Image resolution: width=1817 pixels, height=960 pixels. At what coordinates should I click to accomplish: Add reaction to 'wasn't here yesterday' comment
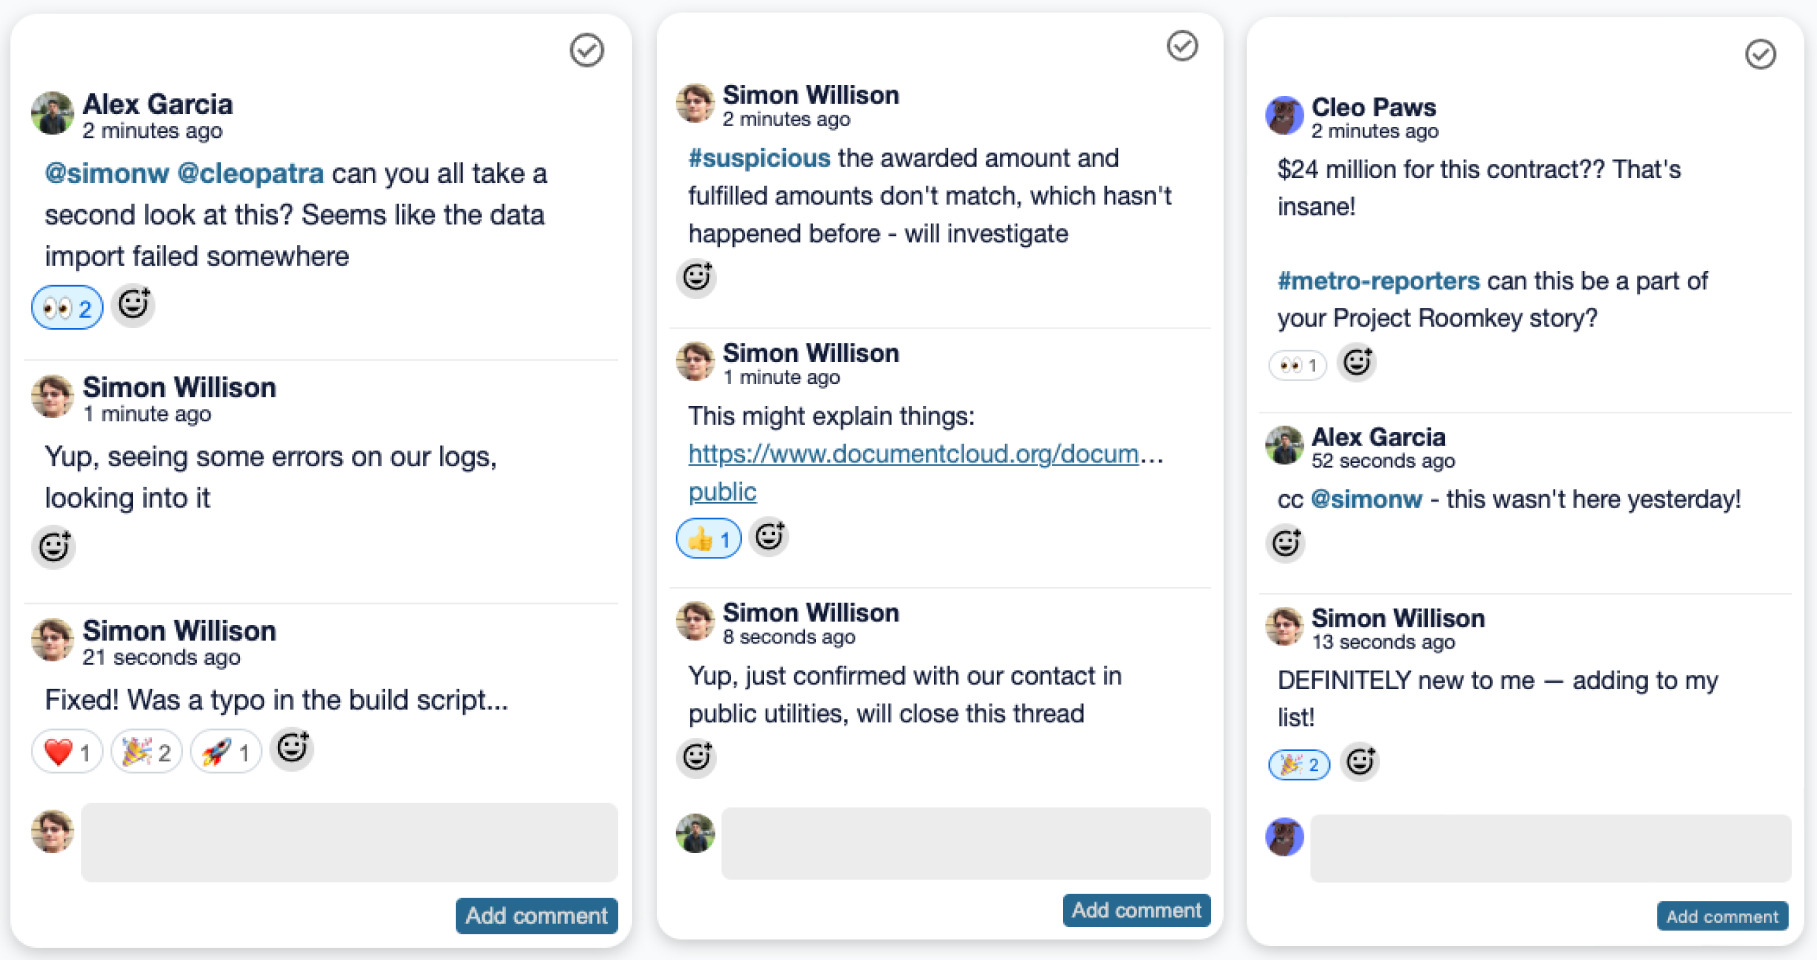click(1286, 543)
